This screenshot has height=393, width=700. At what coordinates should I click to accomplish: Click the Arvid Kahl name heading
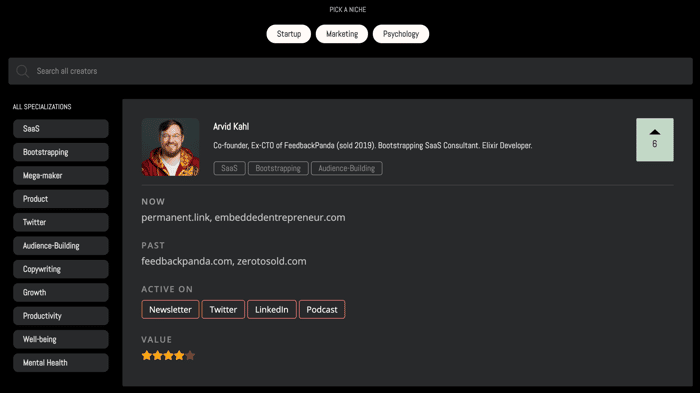pyautogui.click(x=231, y=127)
